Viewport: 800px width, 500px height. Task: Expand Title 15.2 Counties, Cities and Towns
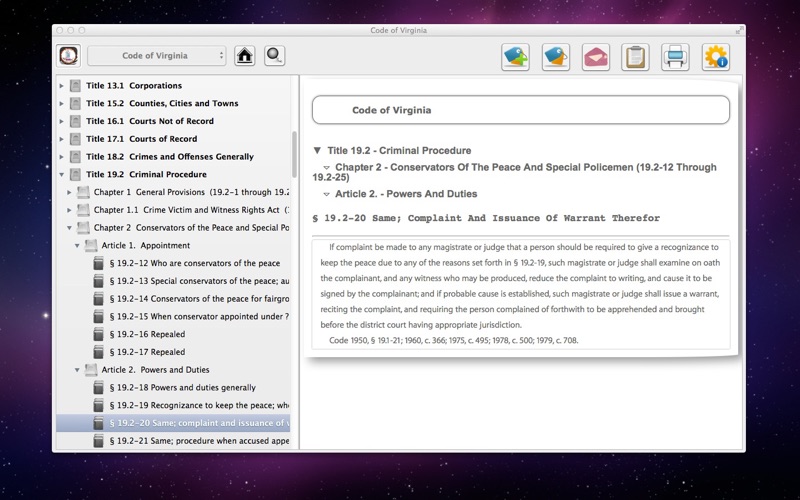[62, 104]
